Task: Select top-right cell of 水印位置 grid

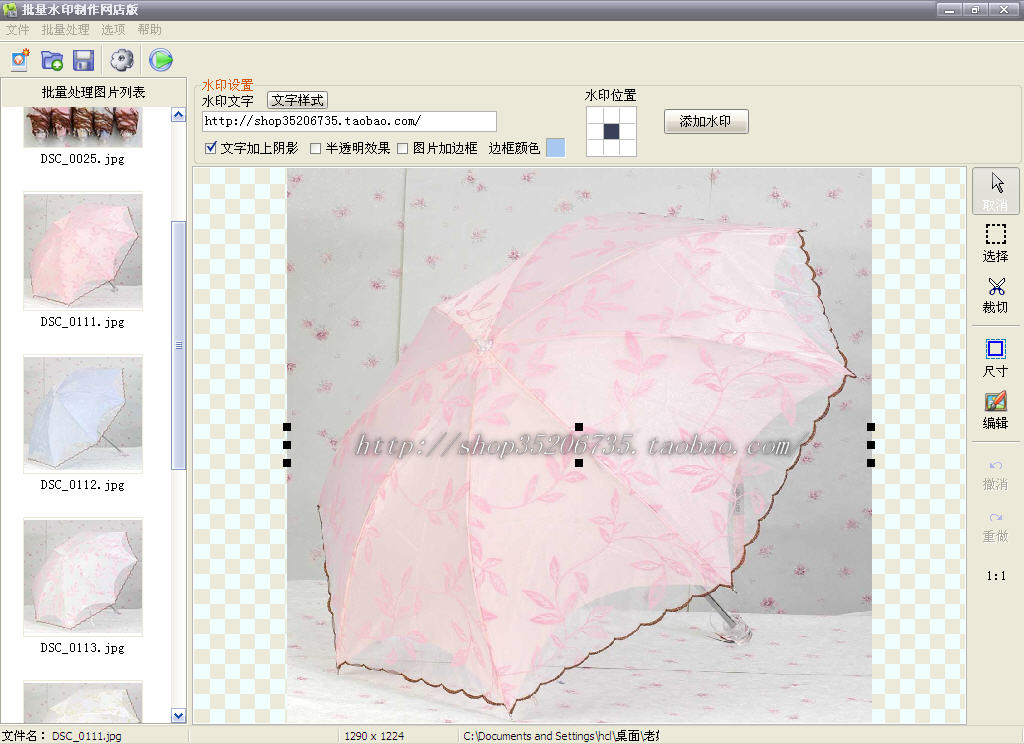Action: [x=628, y=115]
